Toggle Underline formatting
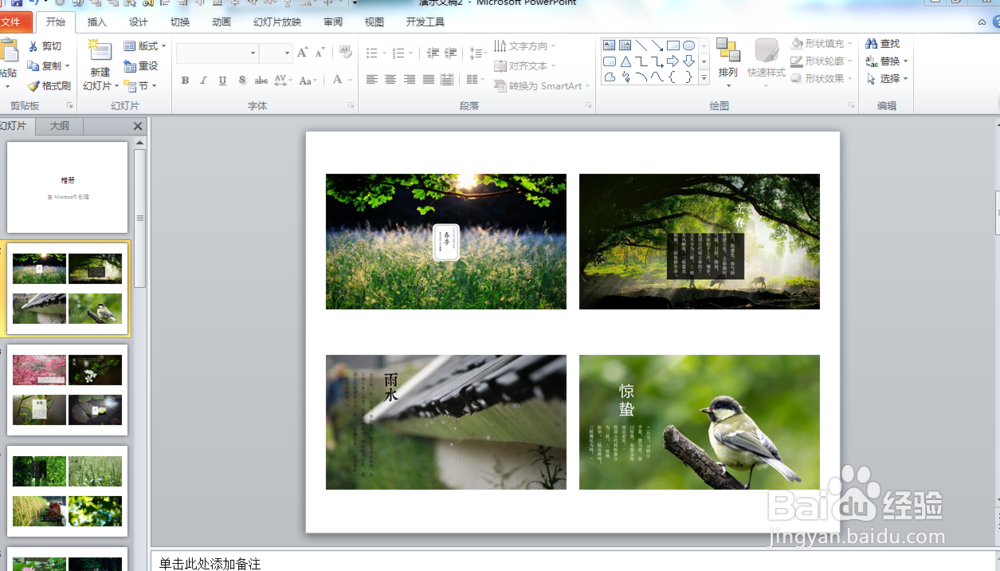The image size is (1000, 571). 222,80
